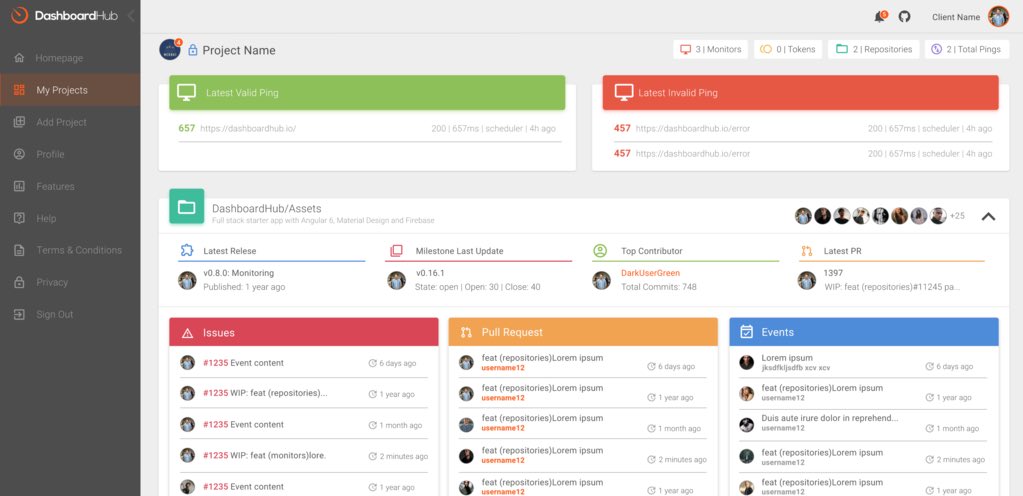Click the Issues warning triangle icon
This screenshot has height=496, width=1023.
coord(187,333)
